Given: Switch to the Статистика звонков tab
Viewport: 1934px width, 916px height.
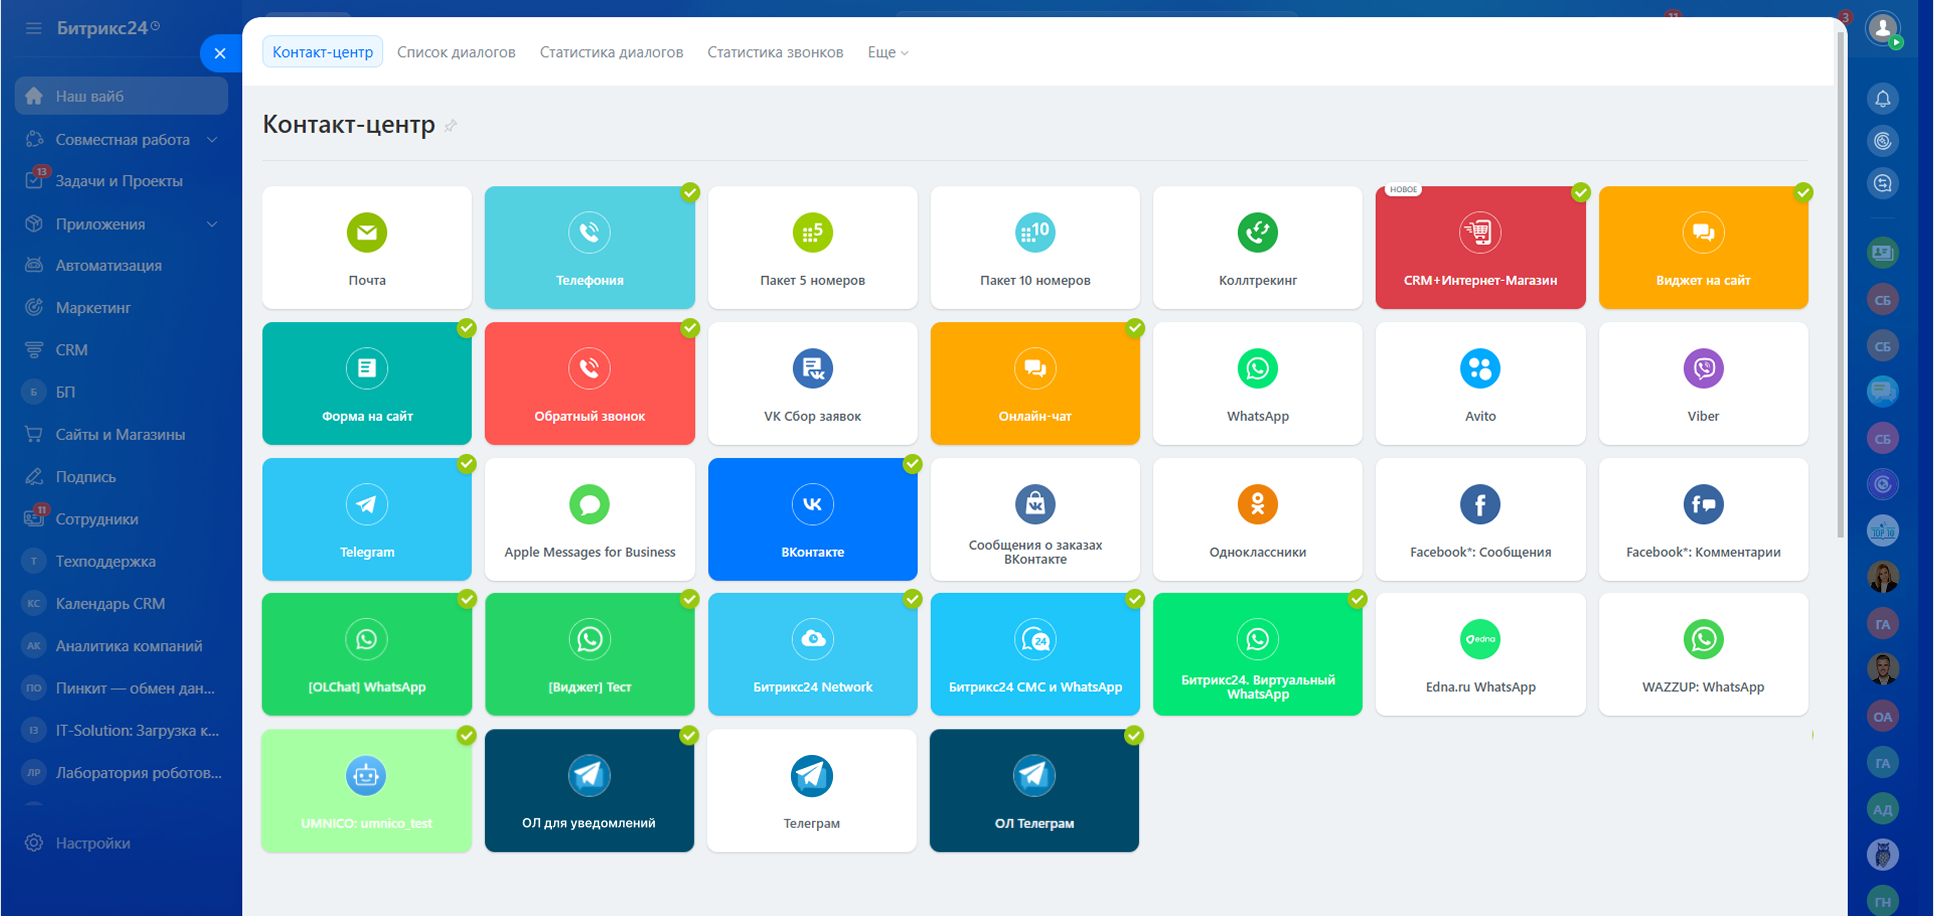Looking at the screenshot, I should coord(776,52).
